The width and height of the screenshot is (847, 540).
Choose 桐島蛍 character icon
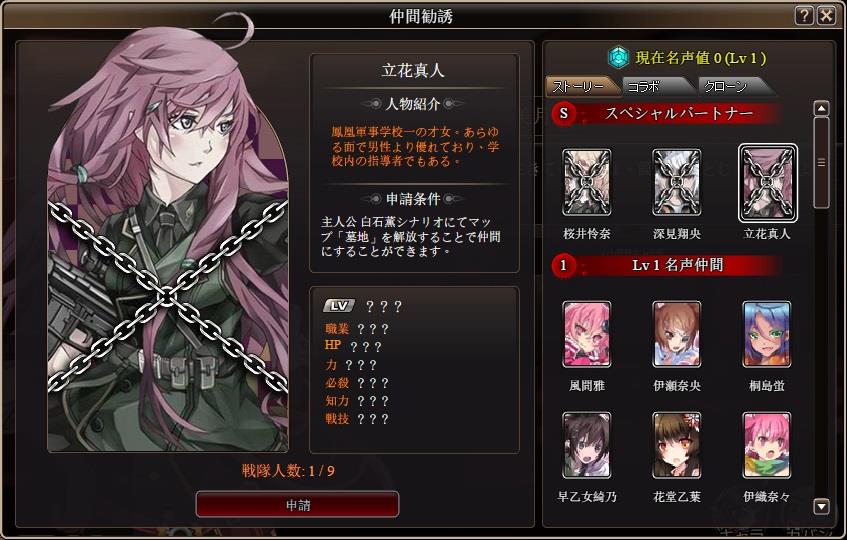(767, 334)
